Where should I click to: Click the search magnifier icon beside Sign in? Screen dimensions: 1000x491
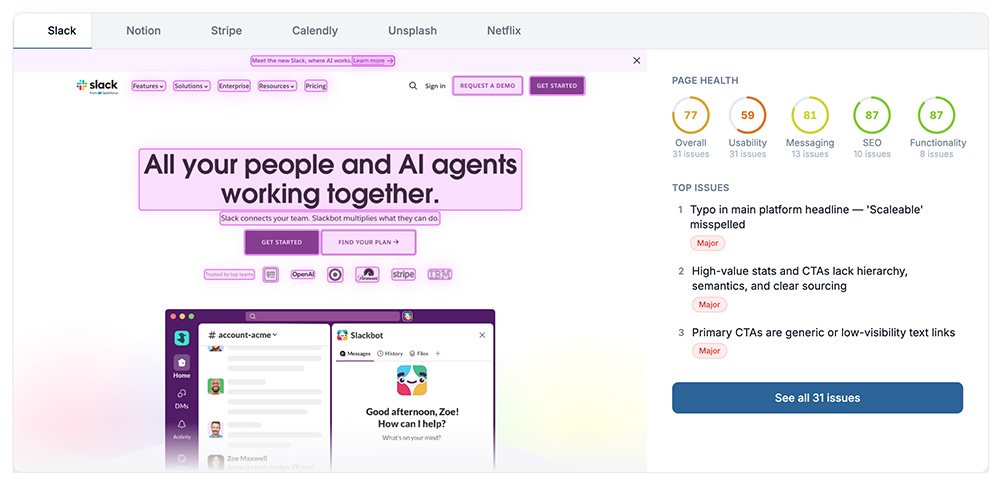point(413,85)
